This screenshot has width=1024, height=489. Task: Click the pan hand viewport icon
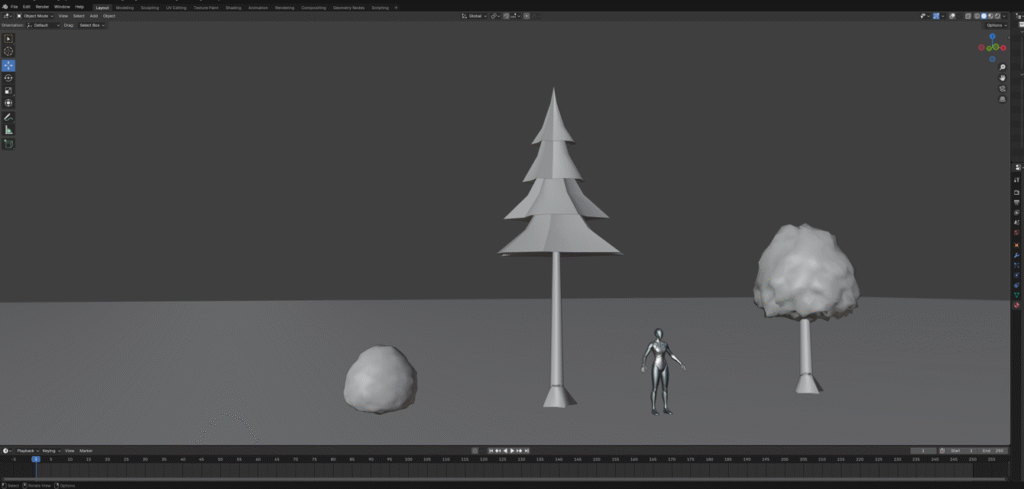tap(1002, 78)
